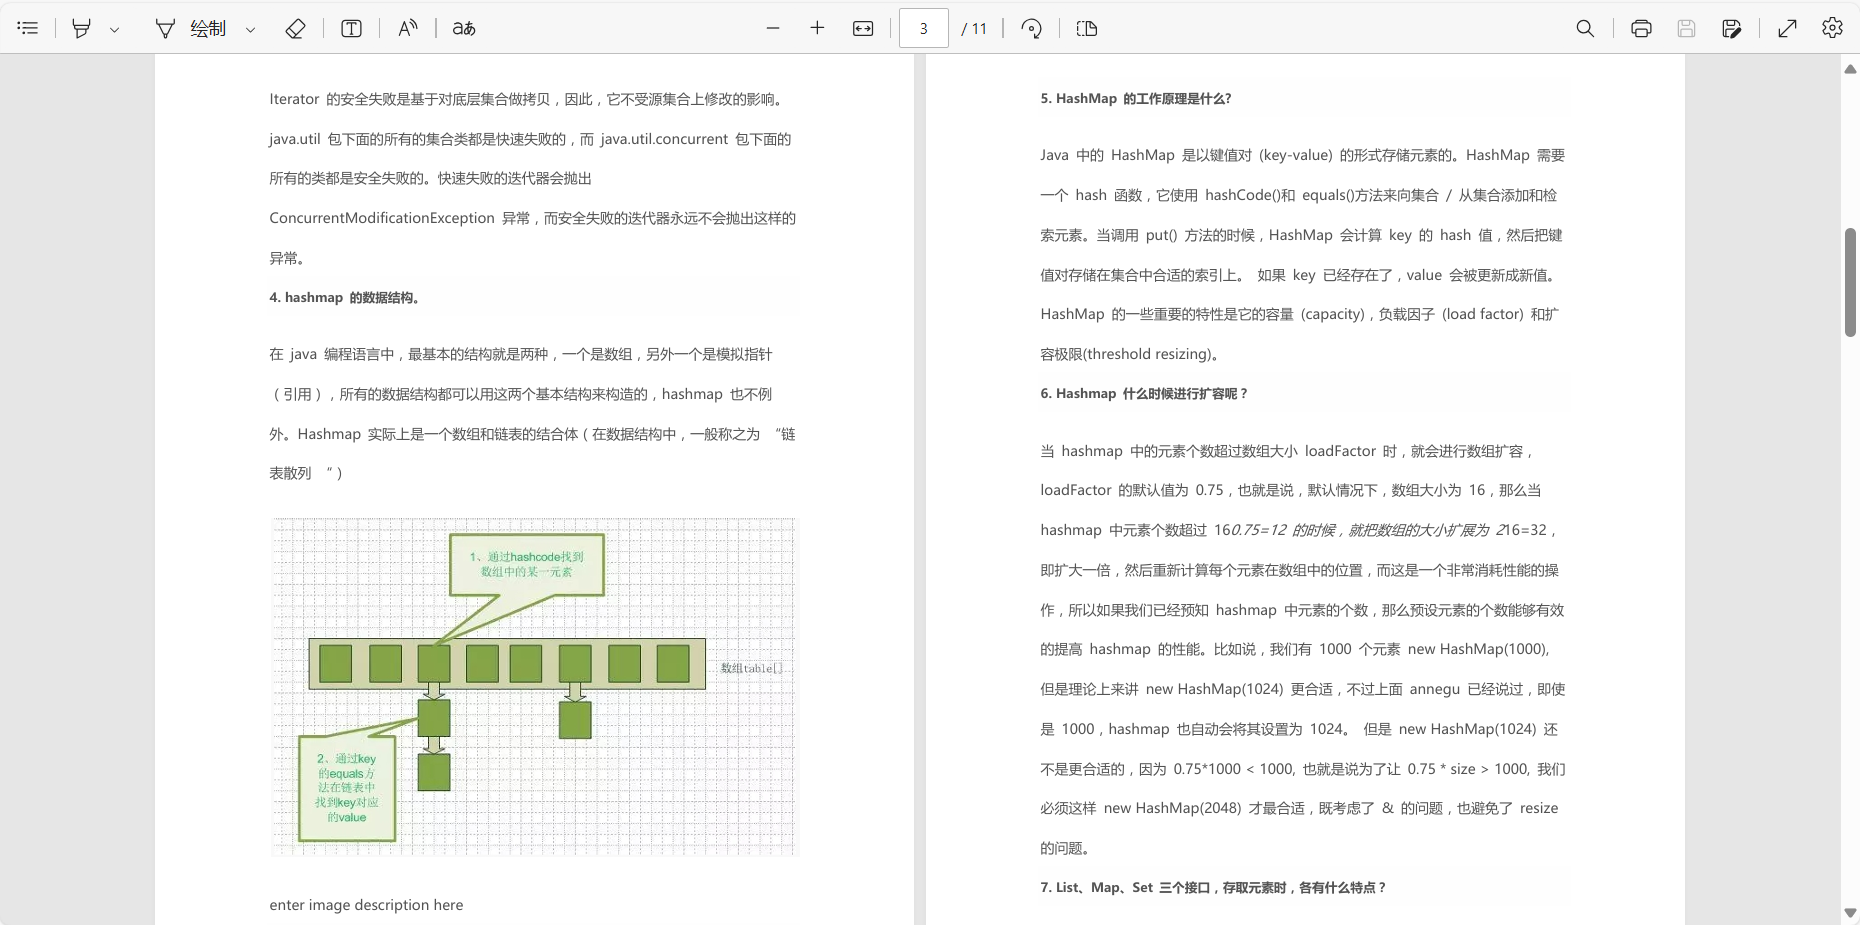The image size is (1860, 925).
Task: Open PDF viewer settings gear
Action: [x=1832, y=28]
